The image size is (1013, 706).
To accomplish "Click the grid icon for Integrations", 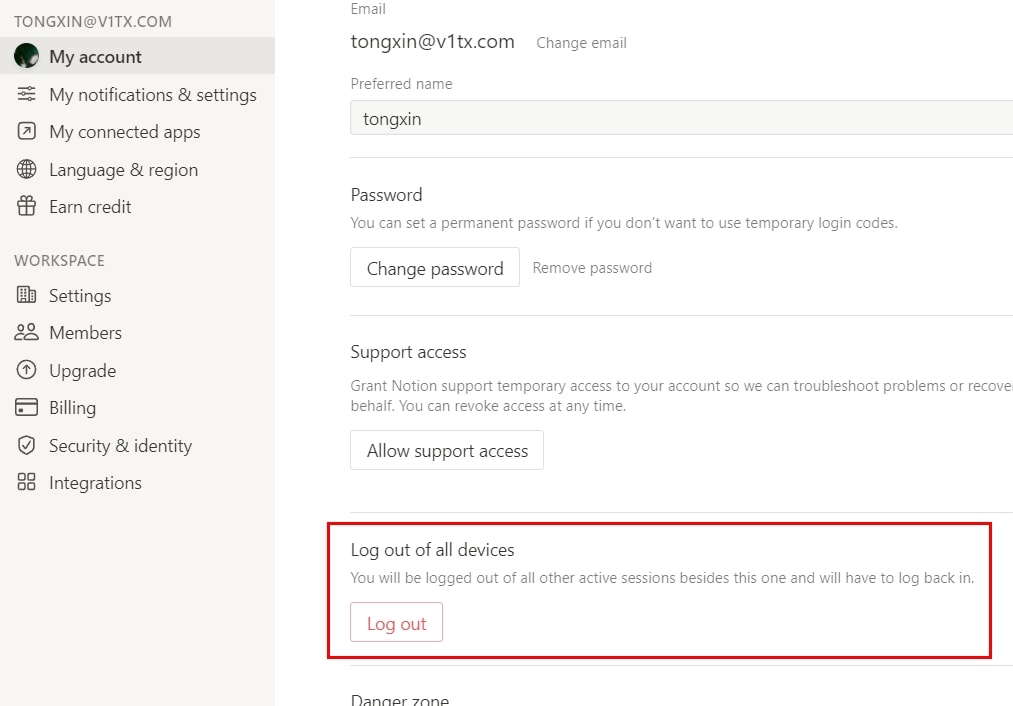I will [27, 482].
